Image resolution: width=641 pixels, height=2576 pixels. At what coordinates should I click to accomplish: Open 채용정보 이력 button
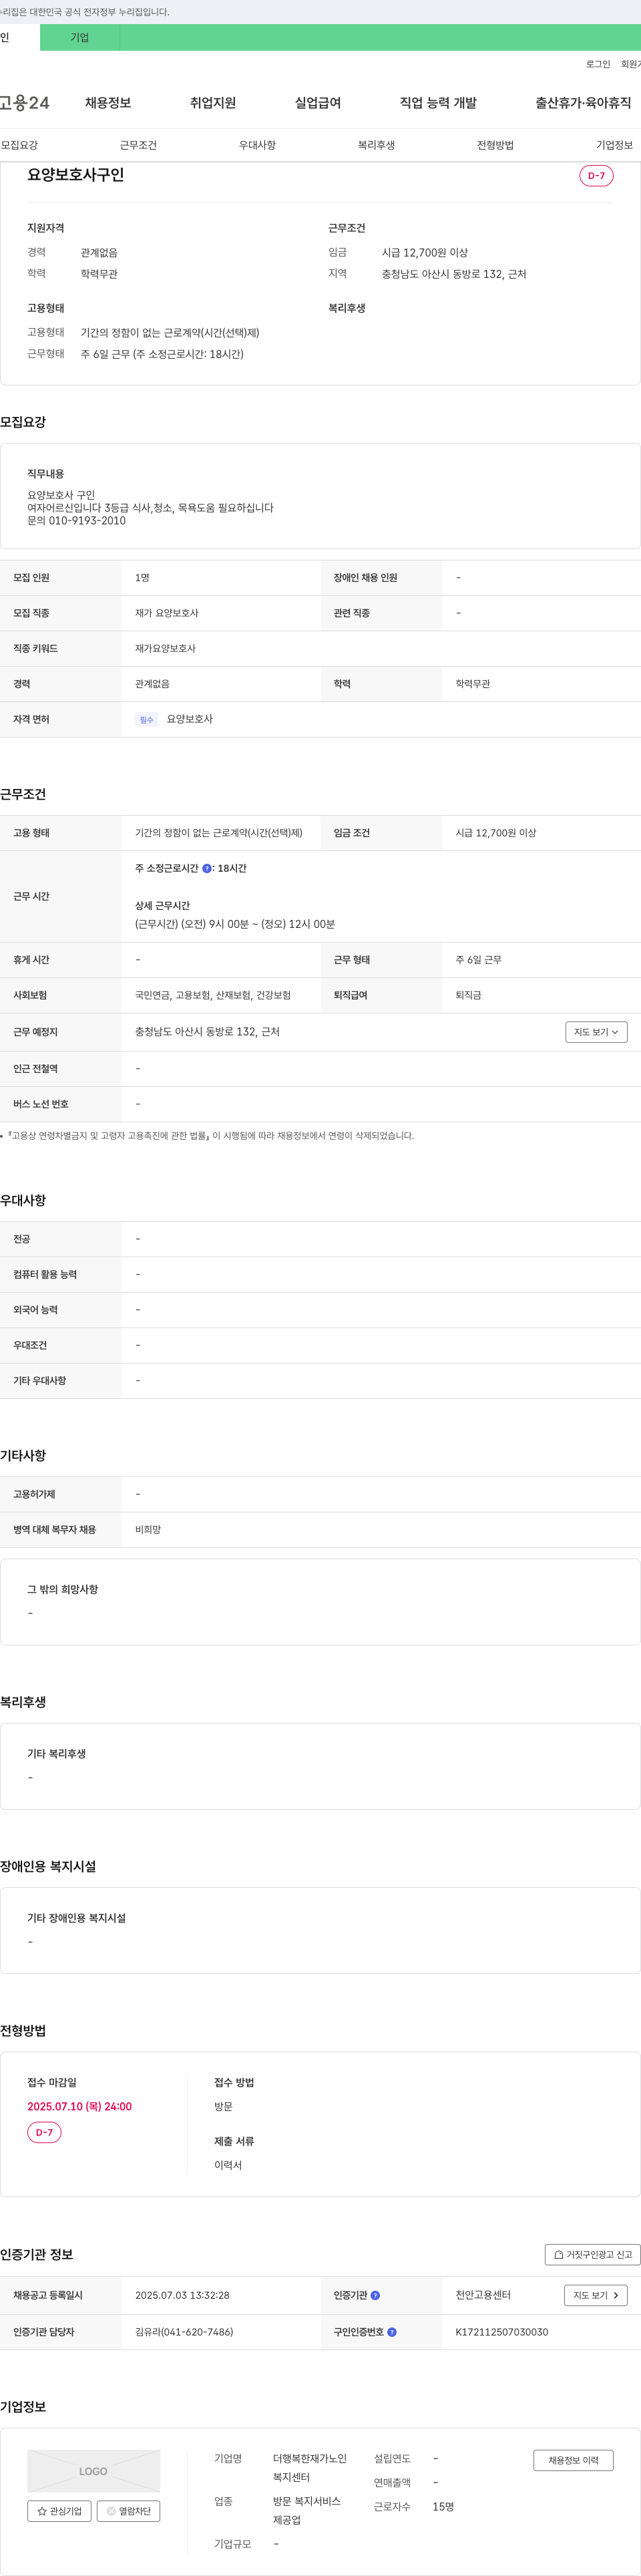[573, 2460]
